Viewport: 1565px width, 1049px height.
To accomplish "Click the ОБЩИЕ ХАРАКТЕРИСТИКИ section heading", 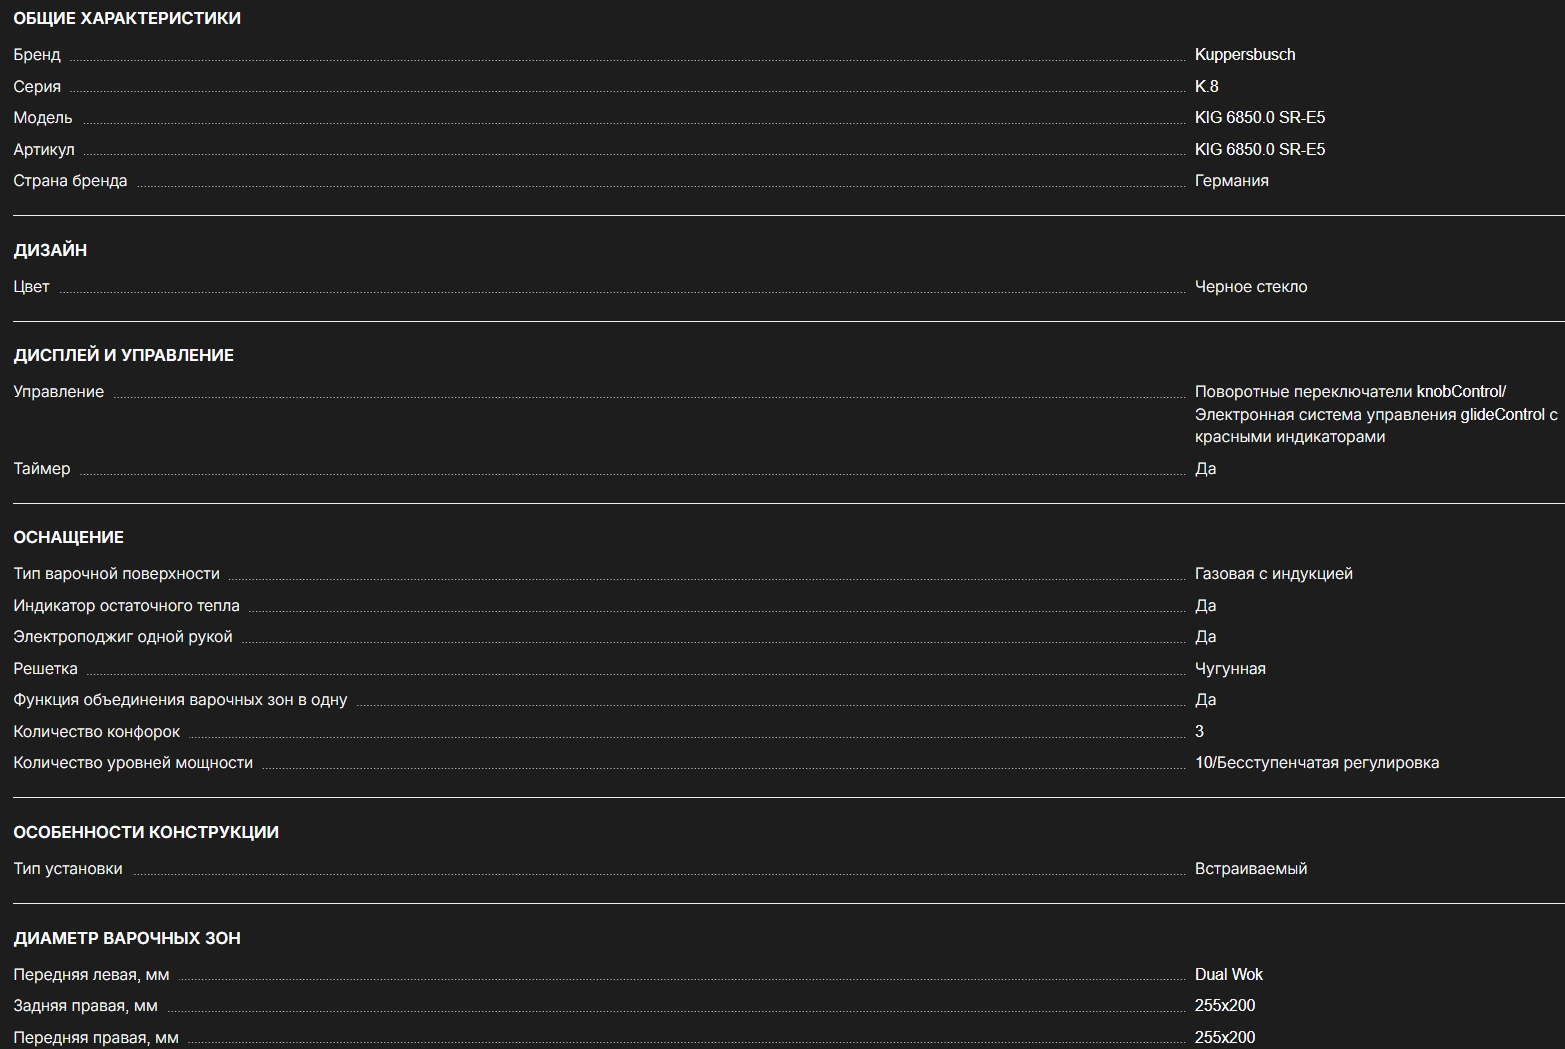I will point(127,19).
